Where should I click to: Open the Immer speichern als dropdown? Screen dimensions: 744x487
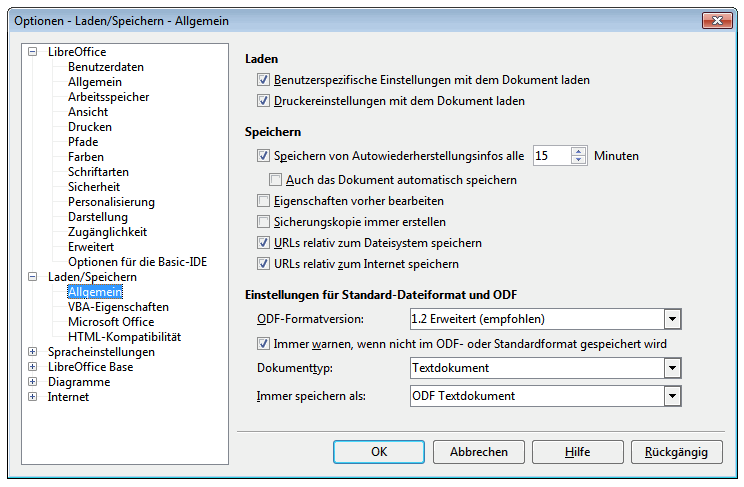[672, 396]
